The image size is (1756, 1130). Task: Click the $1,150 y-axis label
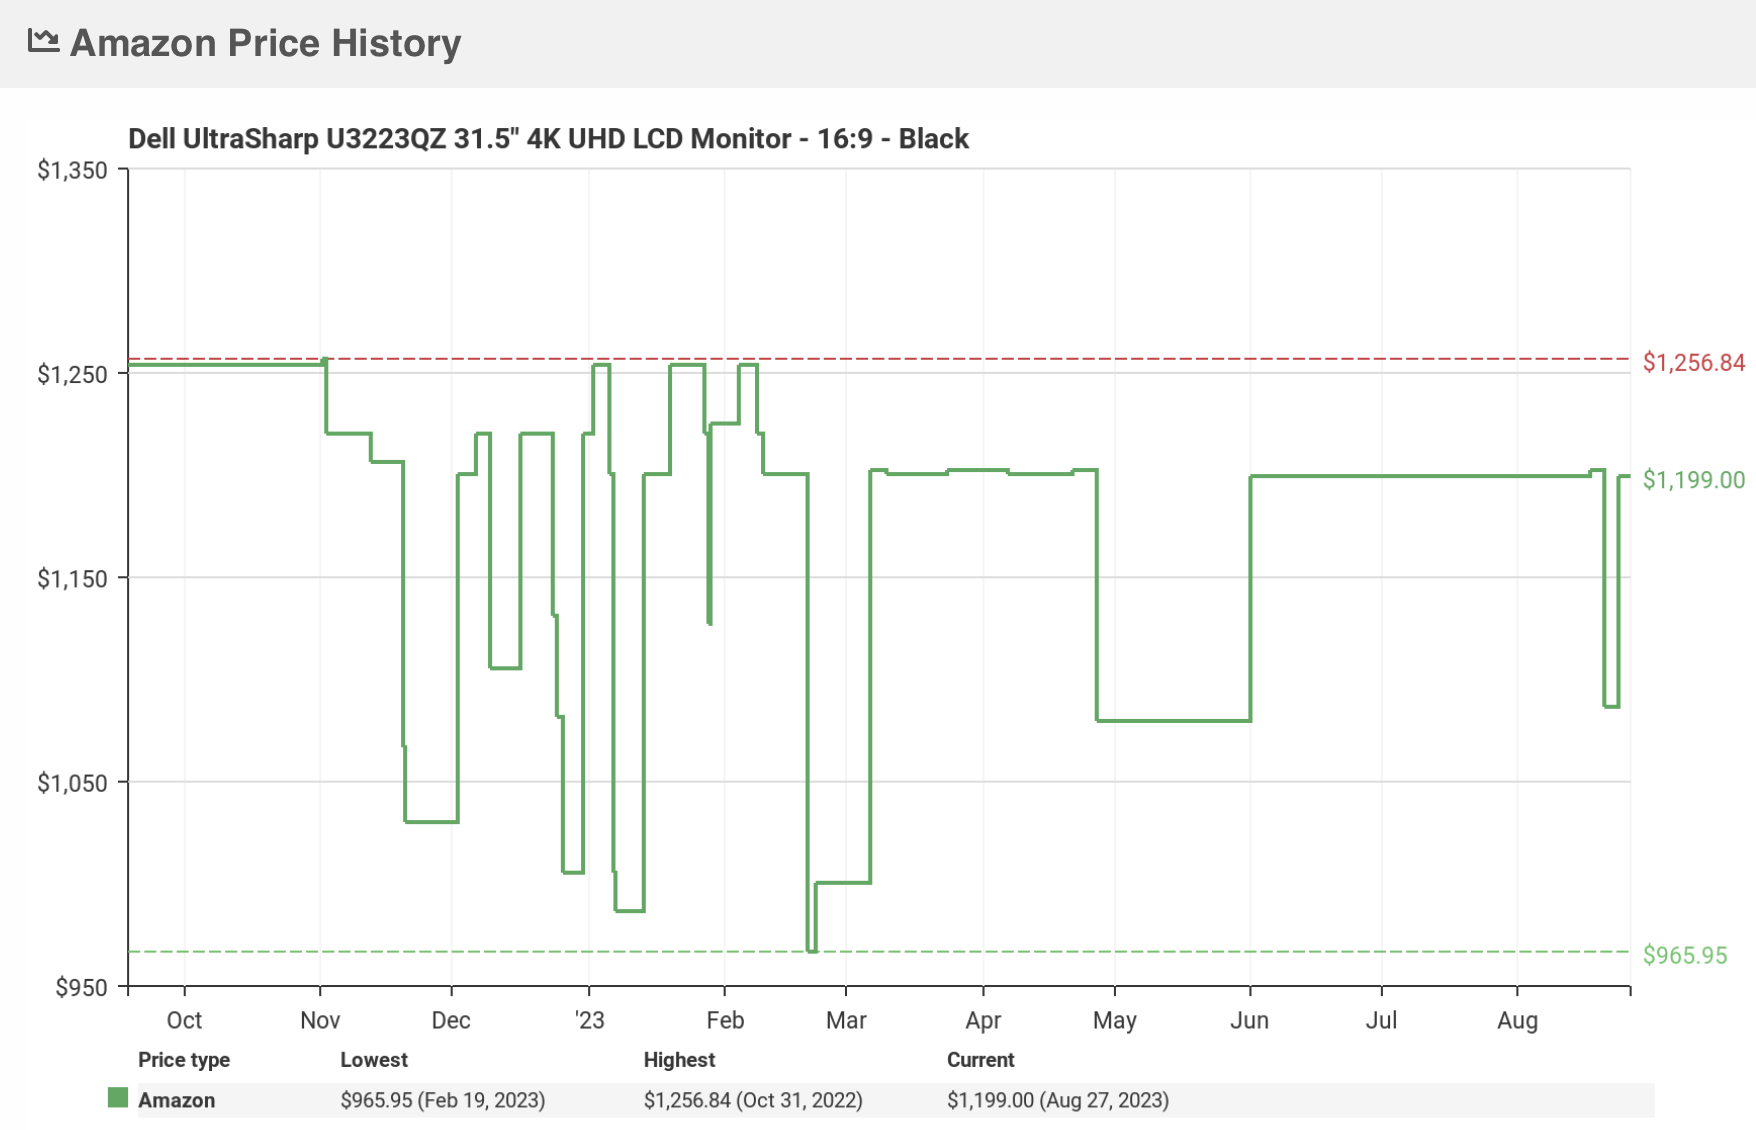click(x=72, y=578)
